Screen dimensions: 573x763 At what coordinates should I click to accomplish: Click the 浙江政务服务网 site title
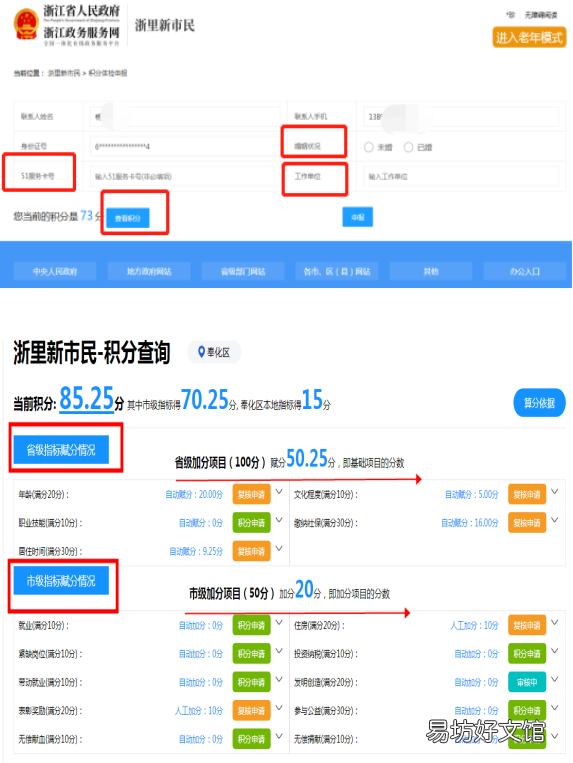(x=81, y=33)
